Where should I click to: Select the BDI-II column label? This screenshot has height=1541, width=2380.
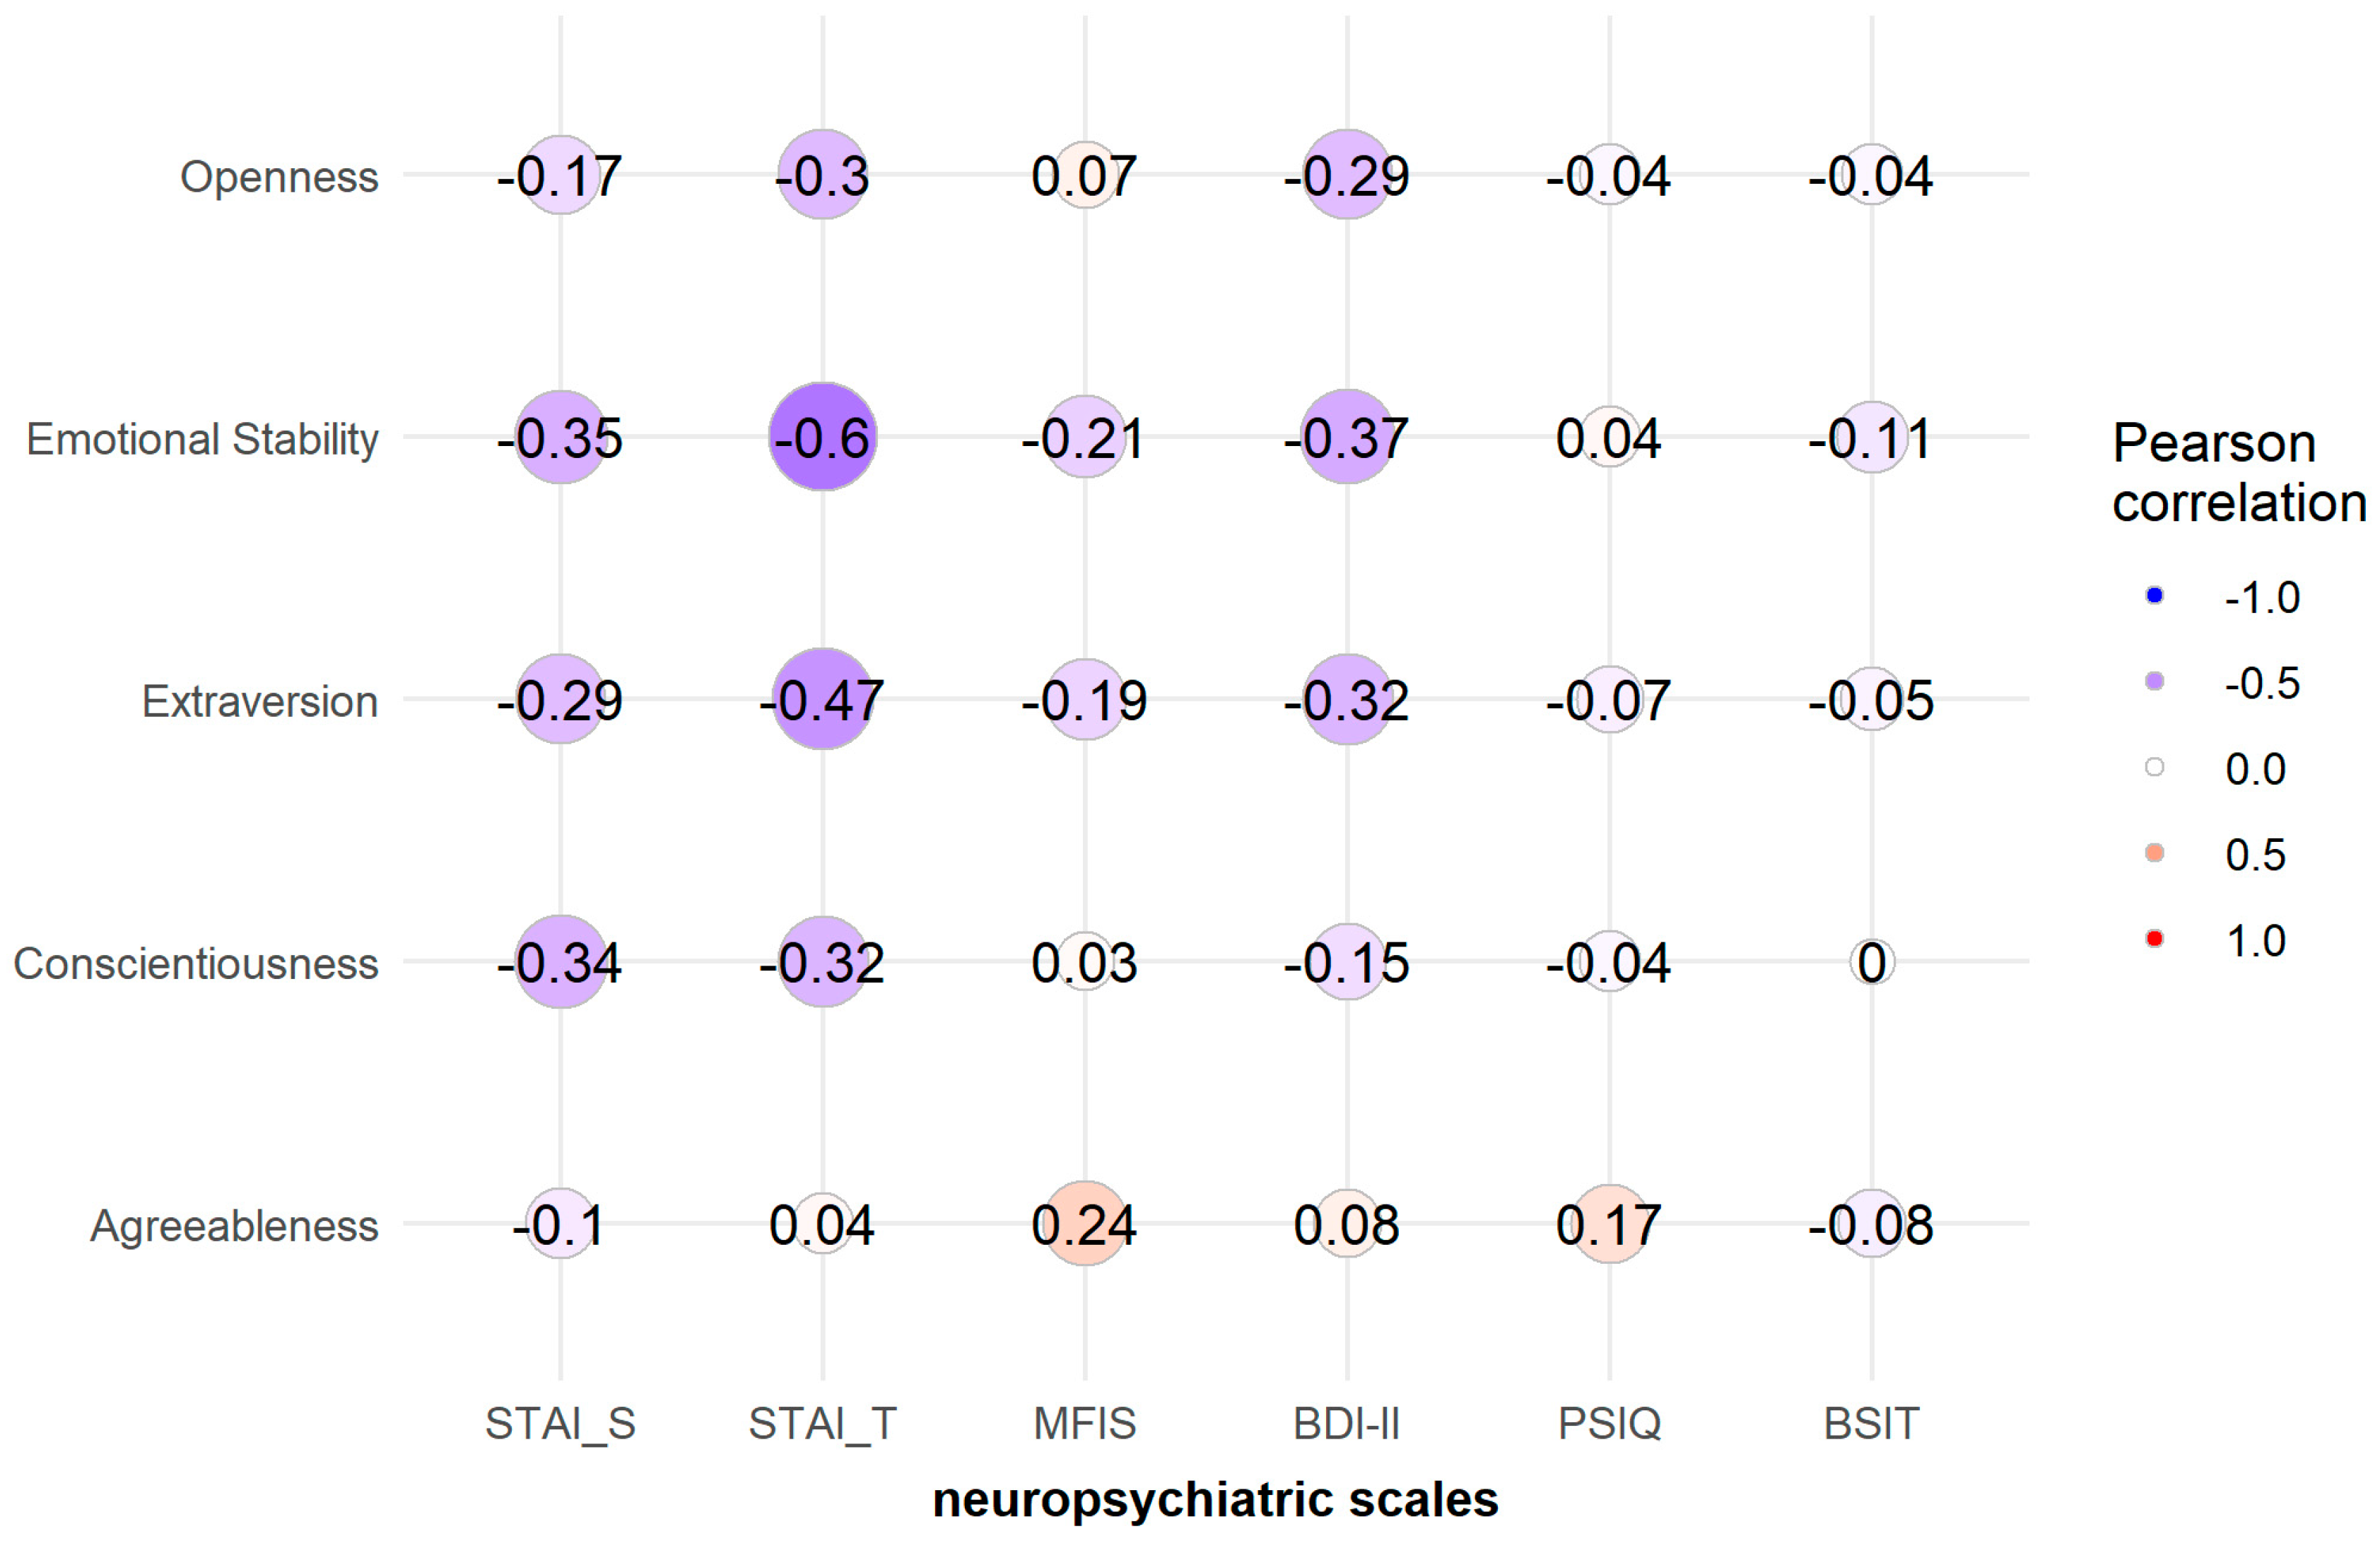(x=1346, y=1423)
